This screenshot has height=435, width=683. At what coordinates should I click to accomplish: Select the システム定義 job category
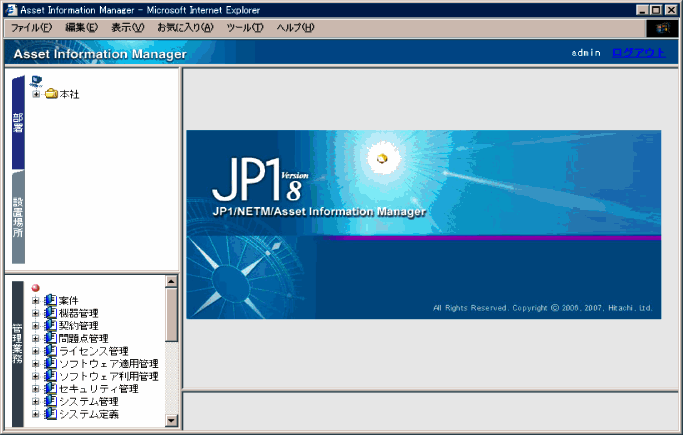(x=89, y=414)
